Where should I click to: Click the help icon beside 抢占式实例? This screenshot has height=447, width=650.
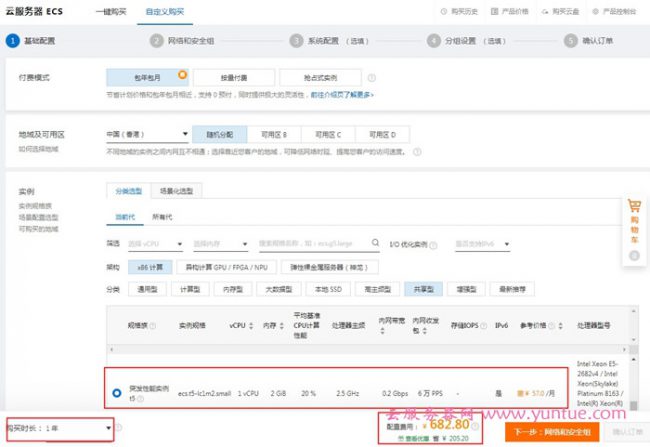pos(372,77)
